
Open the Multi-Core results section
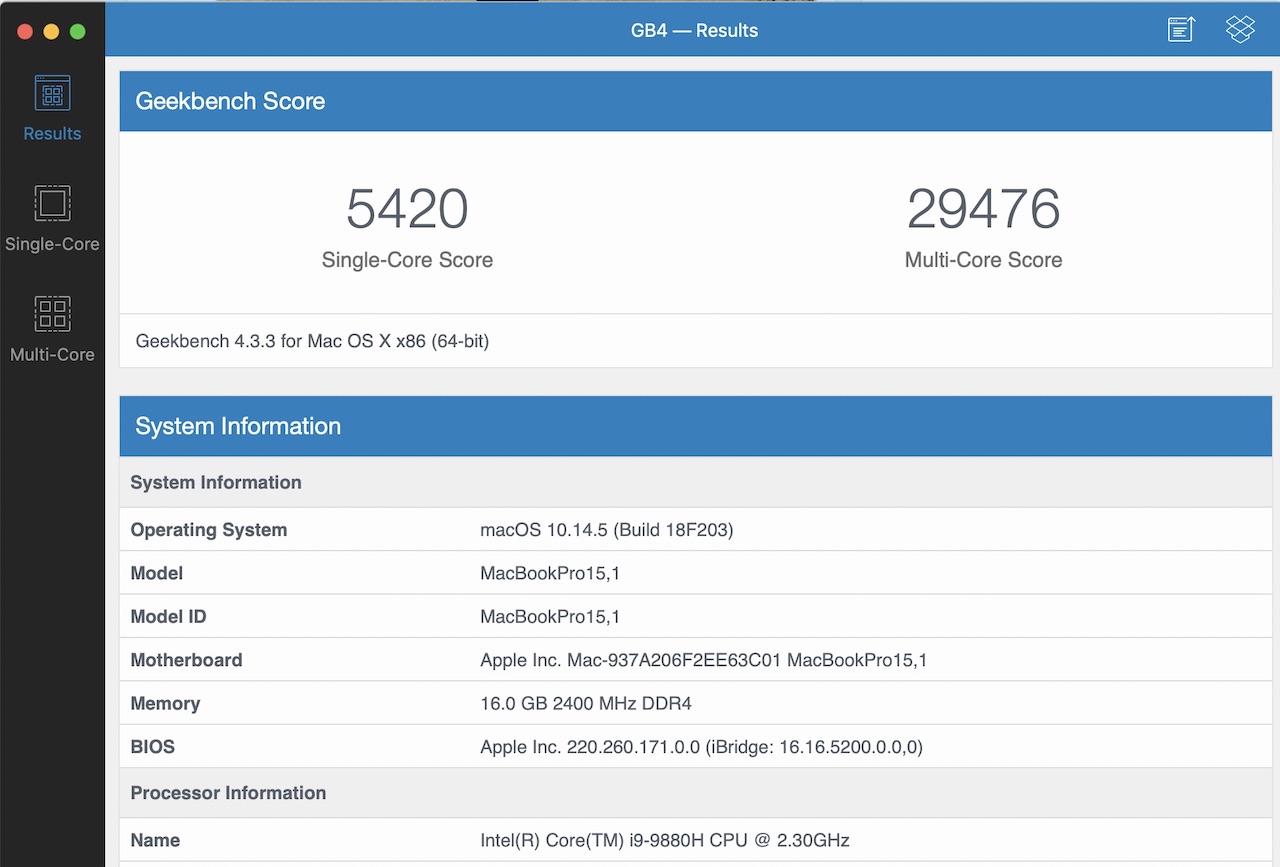click(52, 329)
